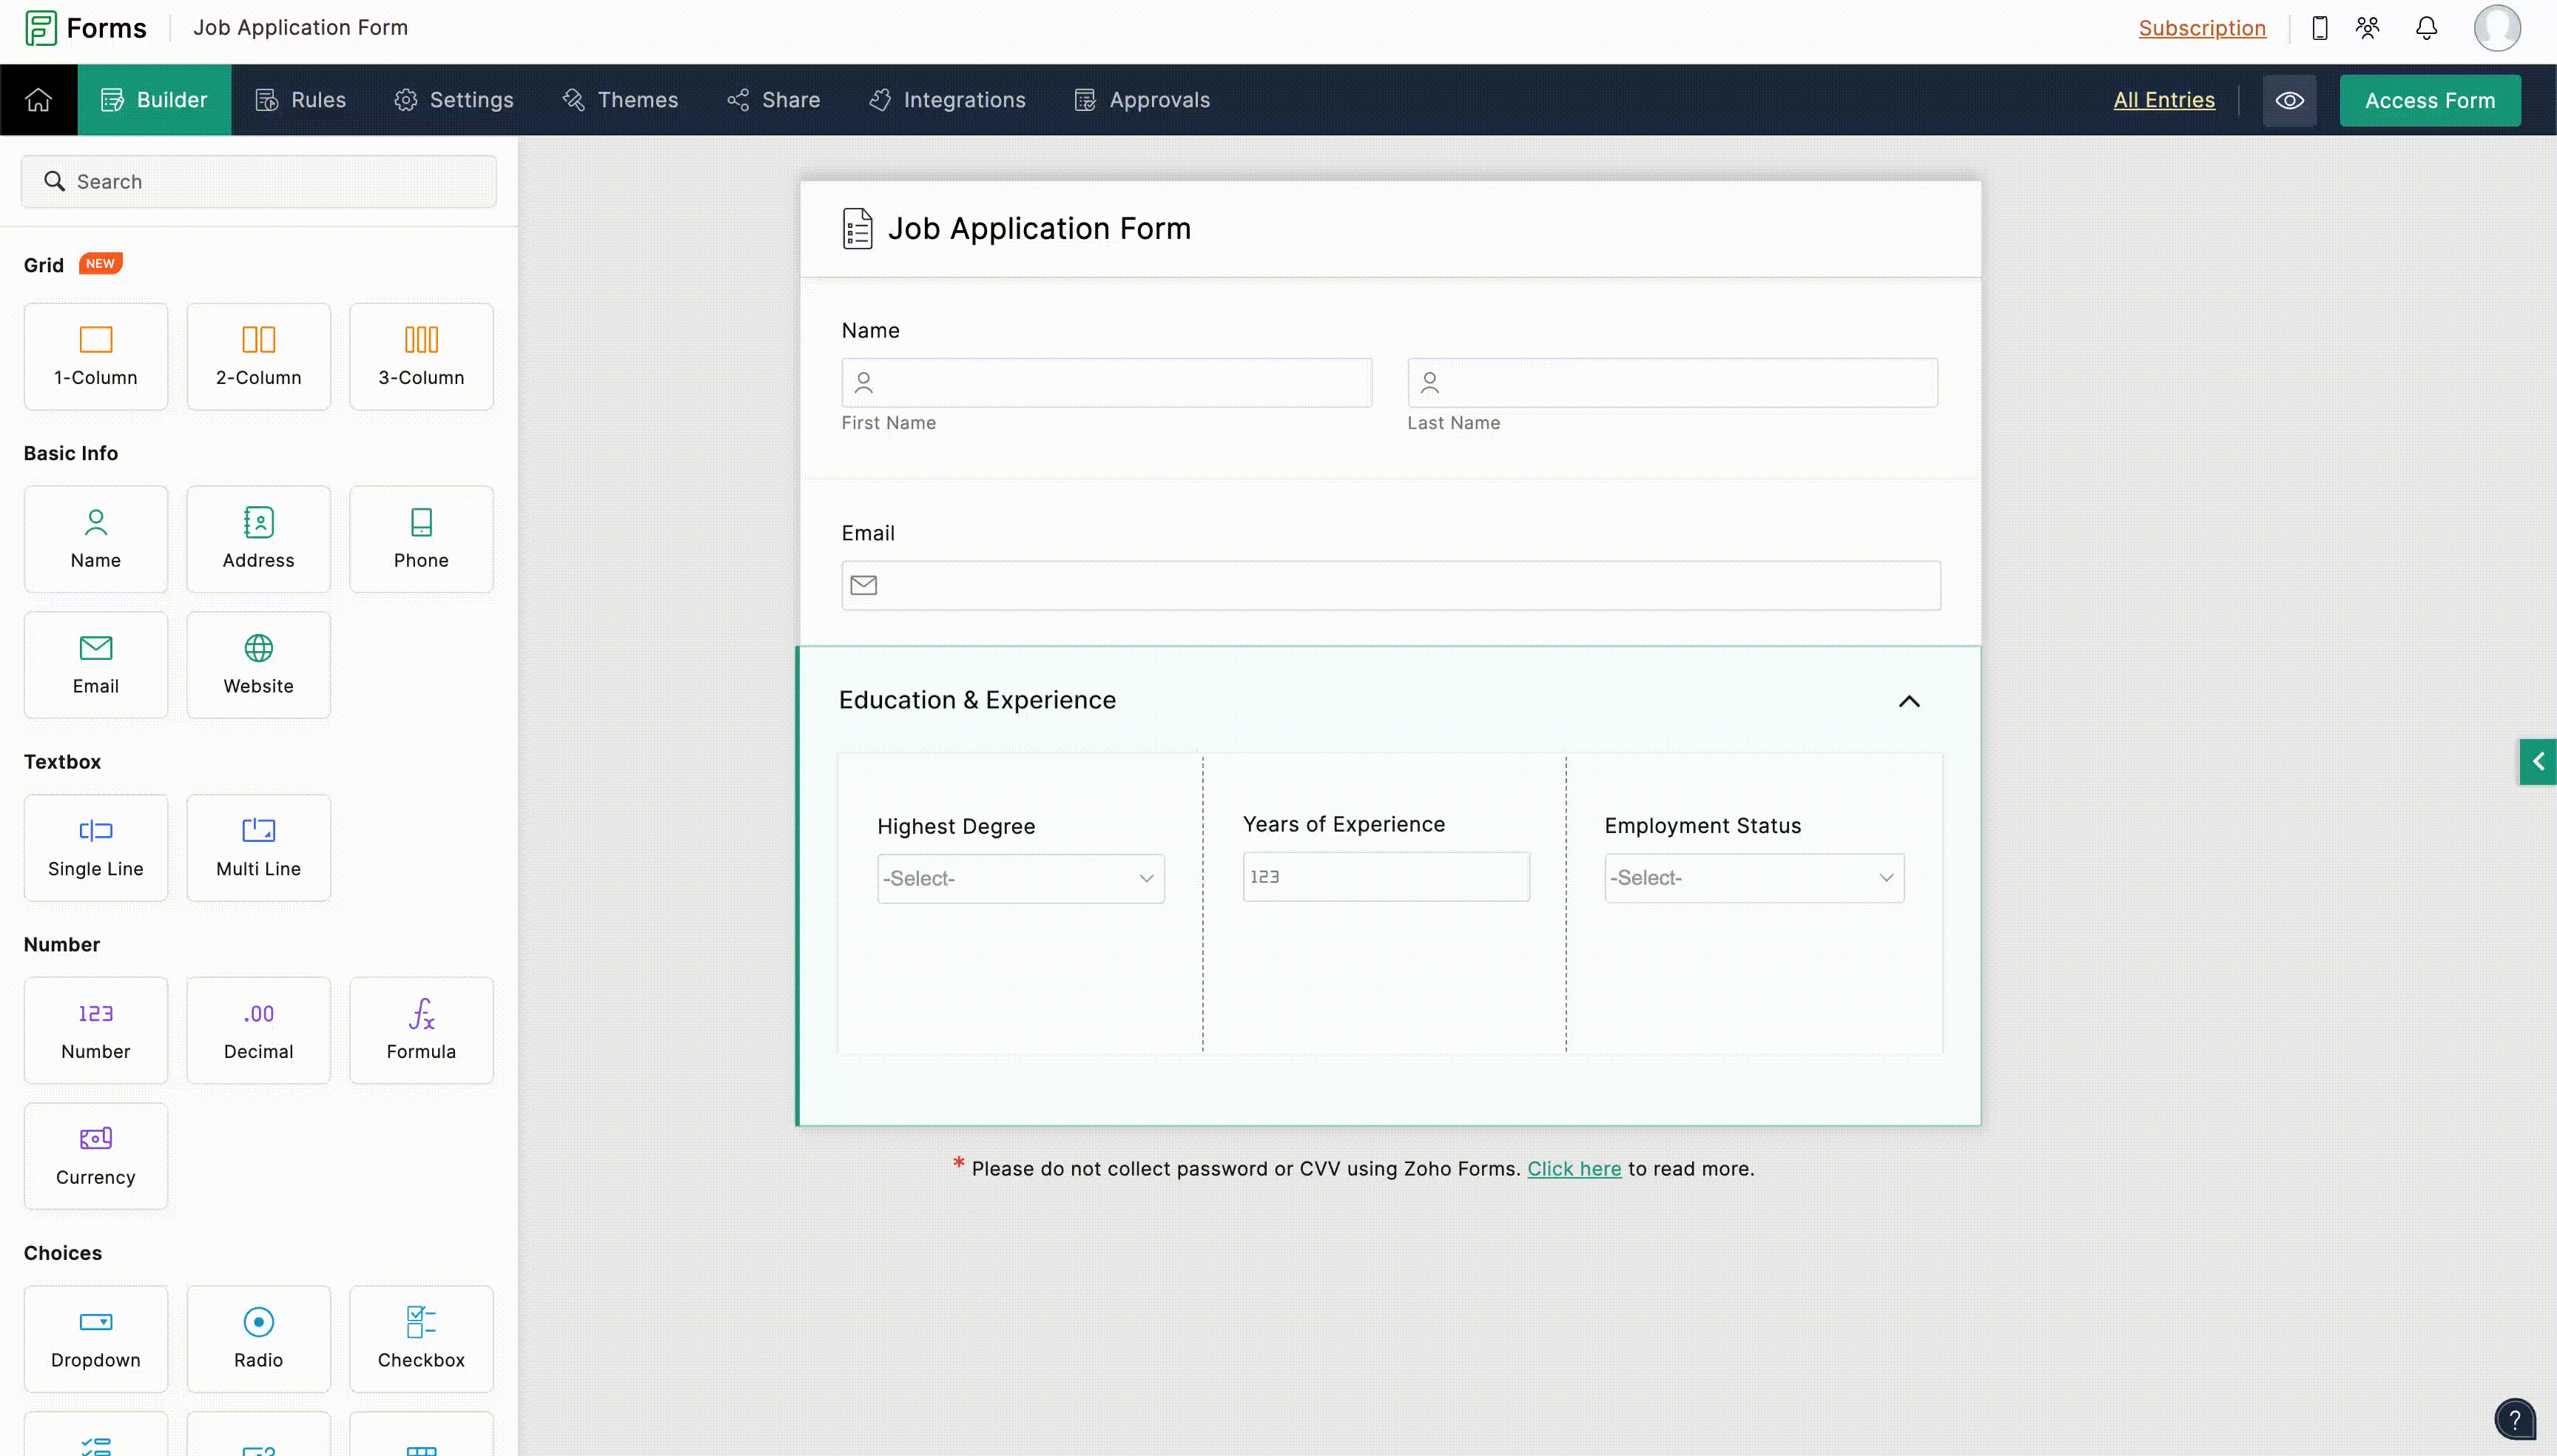Add the Checkbox choice field
The width and height of the screenshot is (2557, 1456).
(x=421, y=1338)
